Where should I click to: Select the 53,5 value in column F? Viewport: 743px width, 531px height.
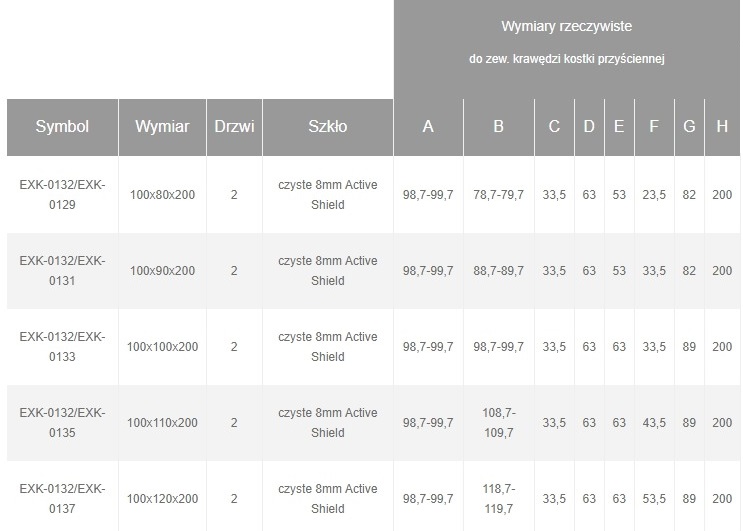point(654,499)
